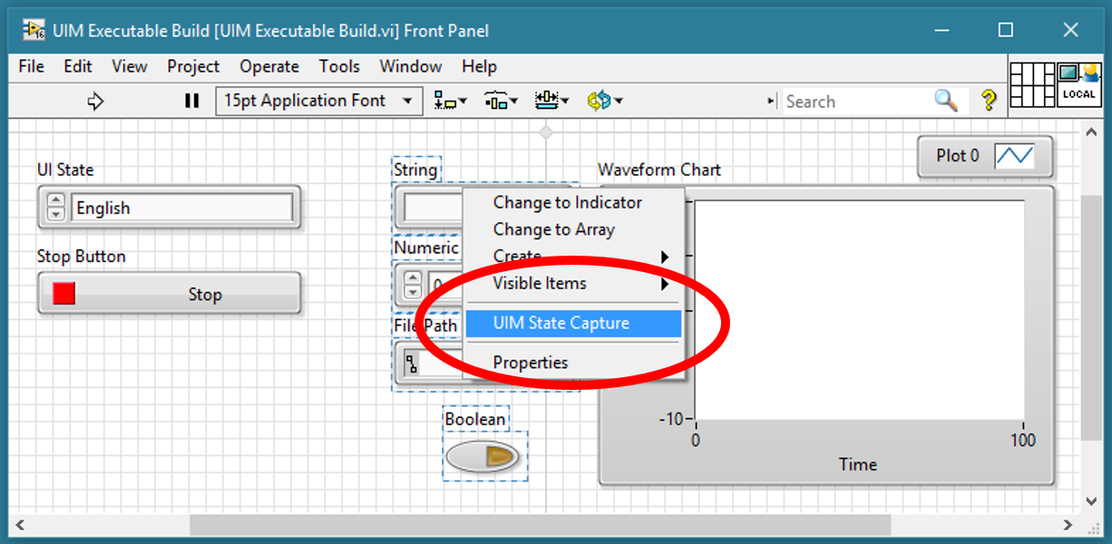1112x544 pixels.
Task: Click the Run arrow in toolbar
Action: [x=96, y=101]
